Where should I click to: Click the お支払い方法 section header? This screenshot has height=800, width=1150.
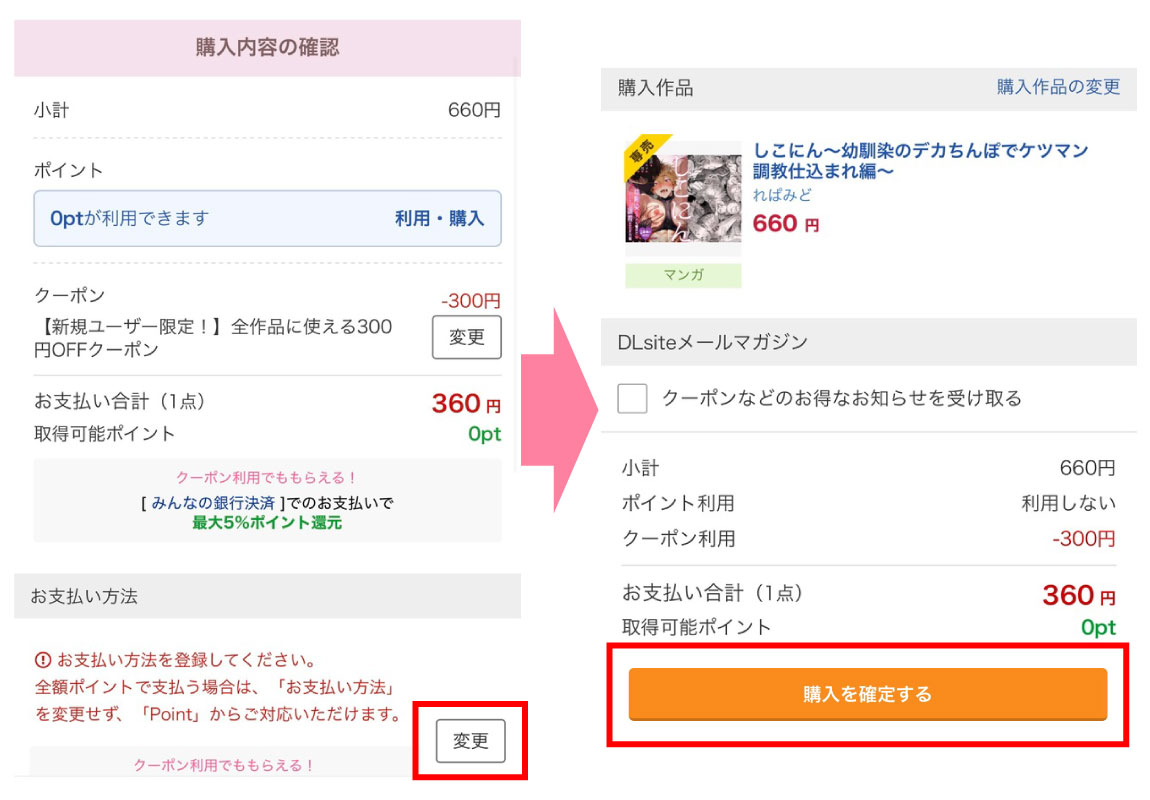(x=84, y=596)
